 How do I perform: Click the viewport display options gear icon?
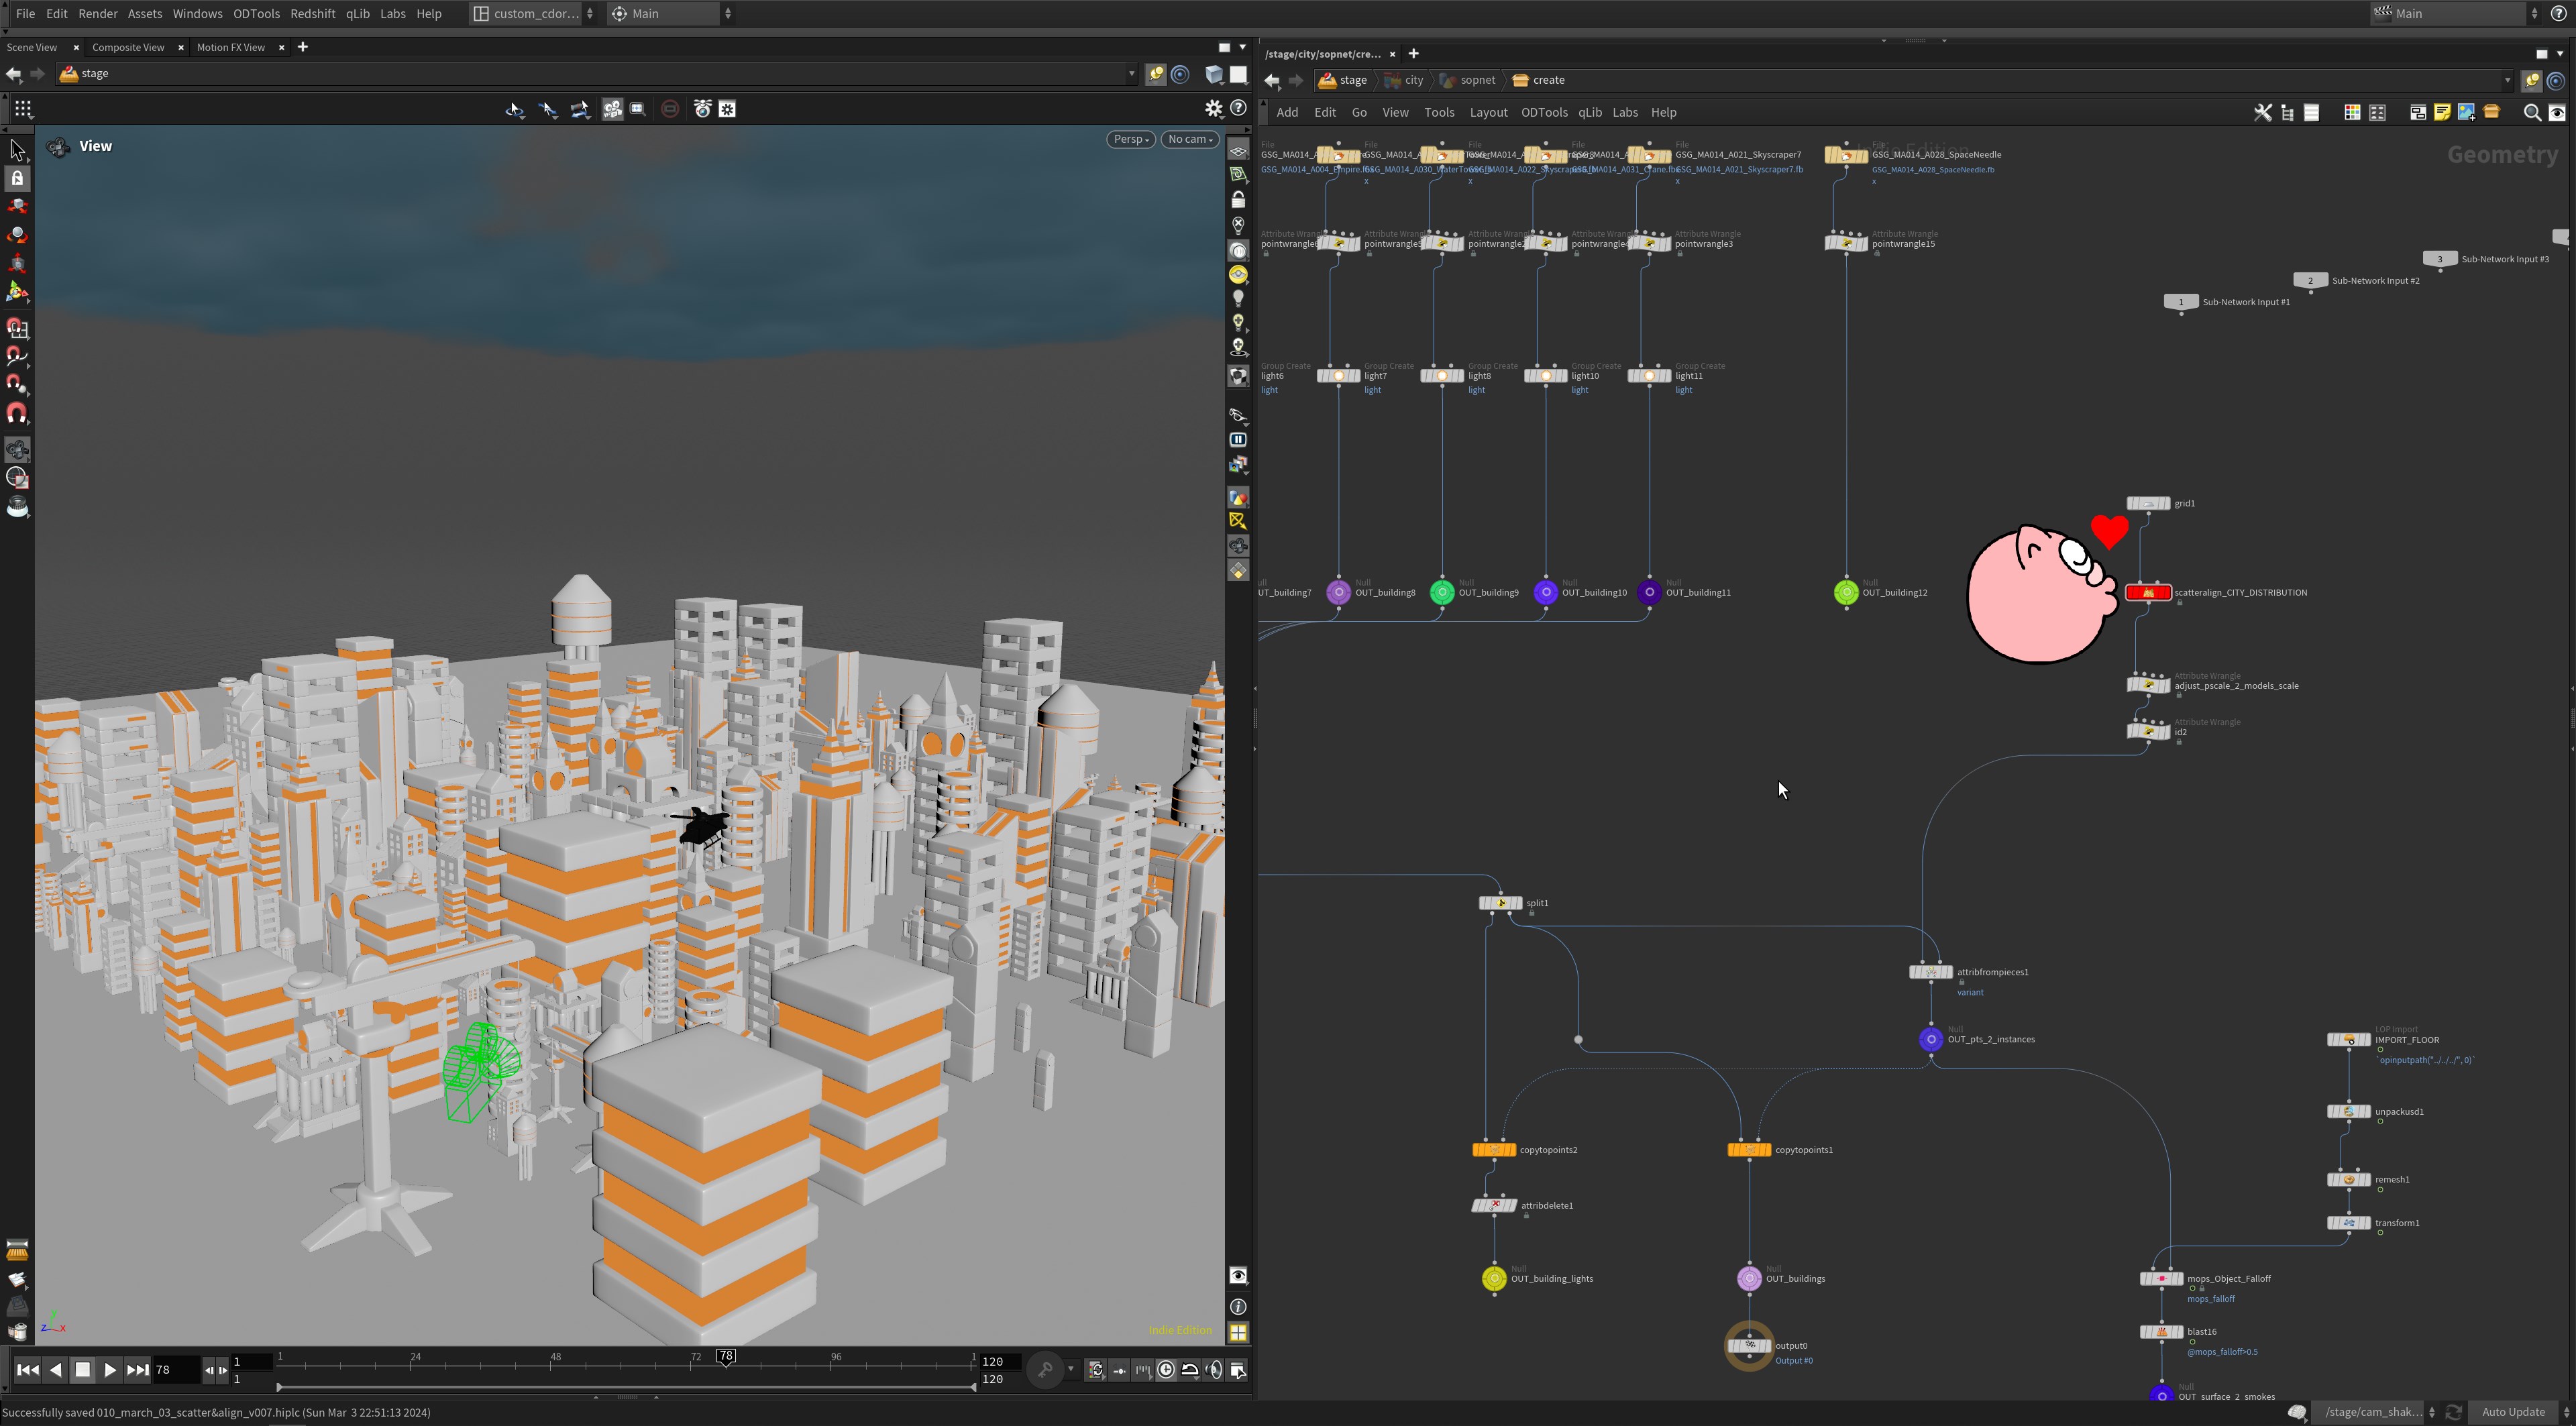point(1213,109)
